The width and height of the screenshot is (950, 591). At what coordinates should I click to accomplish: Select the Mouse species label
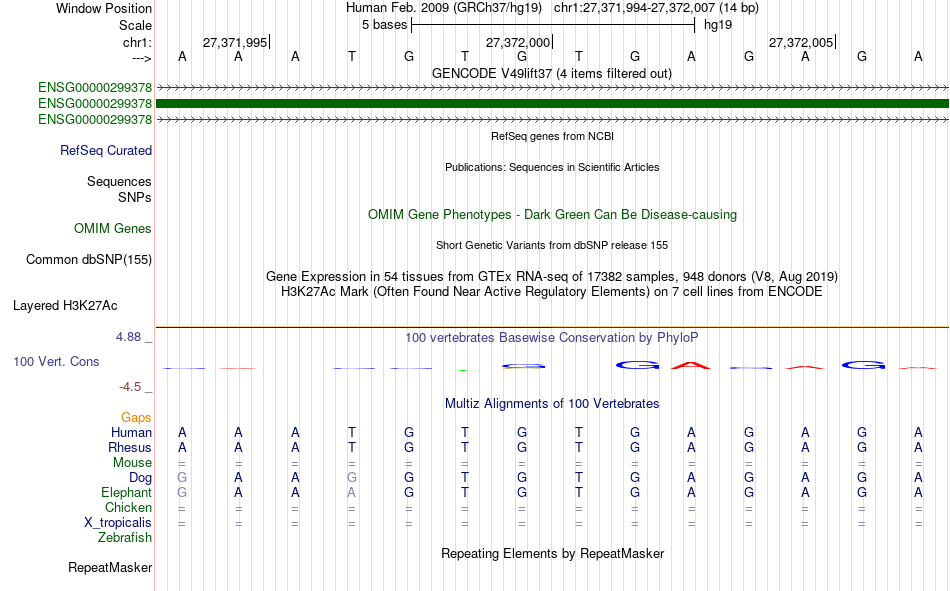point(132,462)
